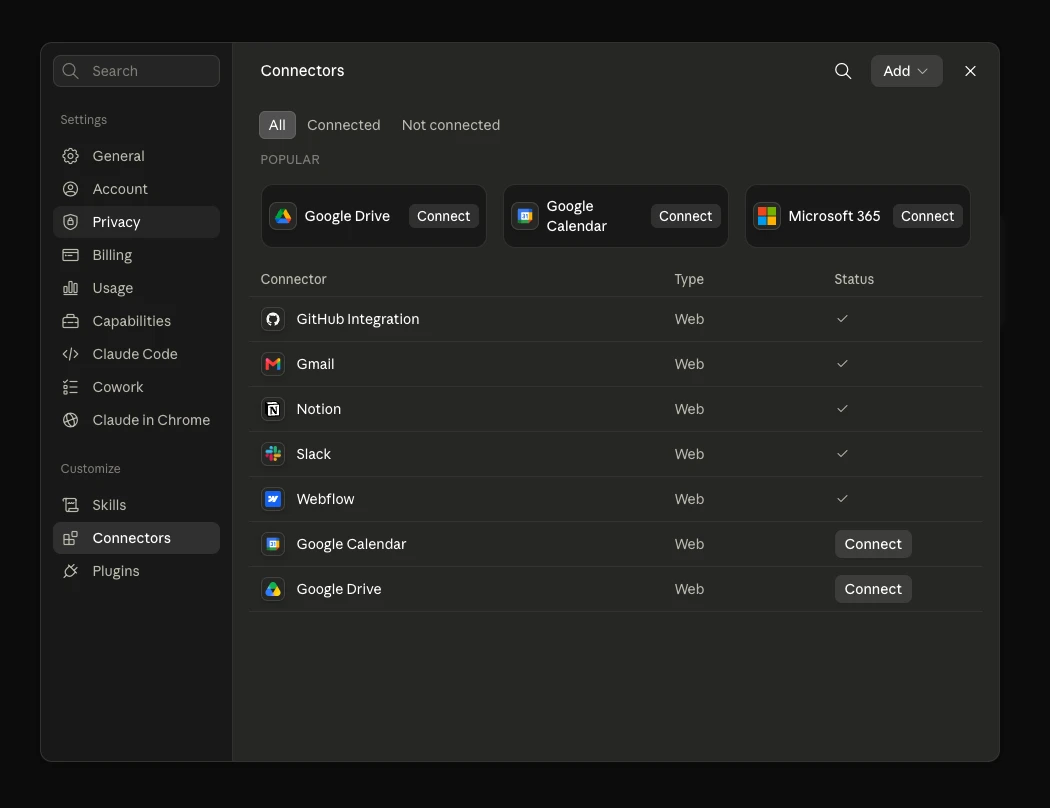Open General settings
Viewport: 1050px width, 808px height.
(x=137, y=156)
